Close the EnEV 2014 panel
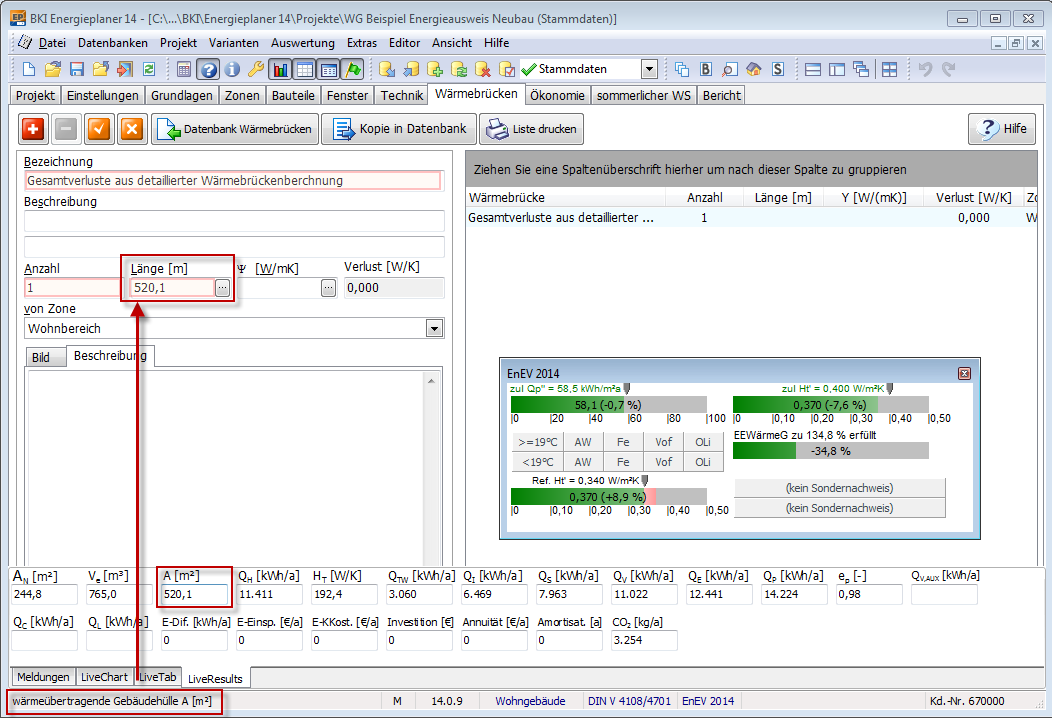The height and width of the screenshot is (718, 1052). (x=964, y=373)
